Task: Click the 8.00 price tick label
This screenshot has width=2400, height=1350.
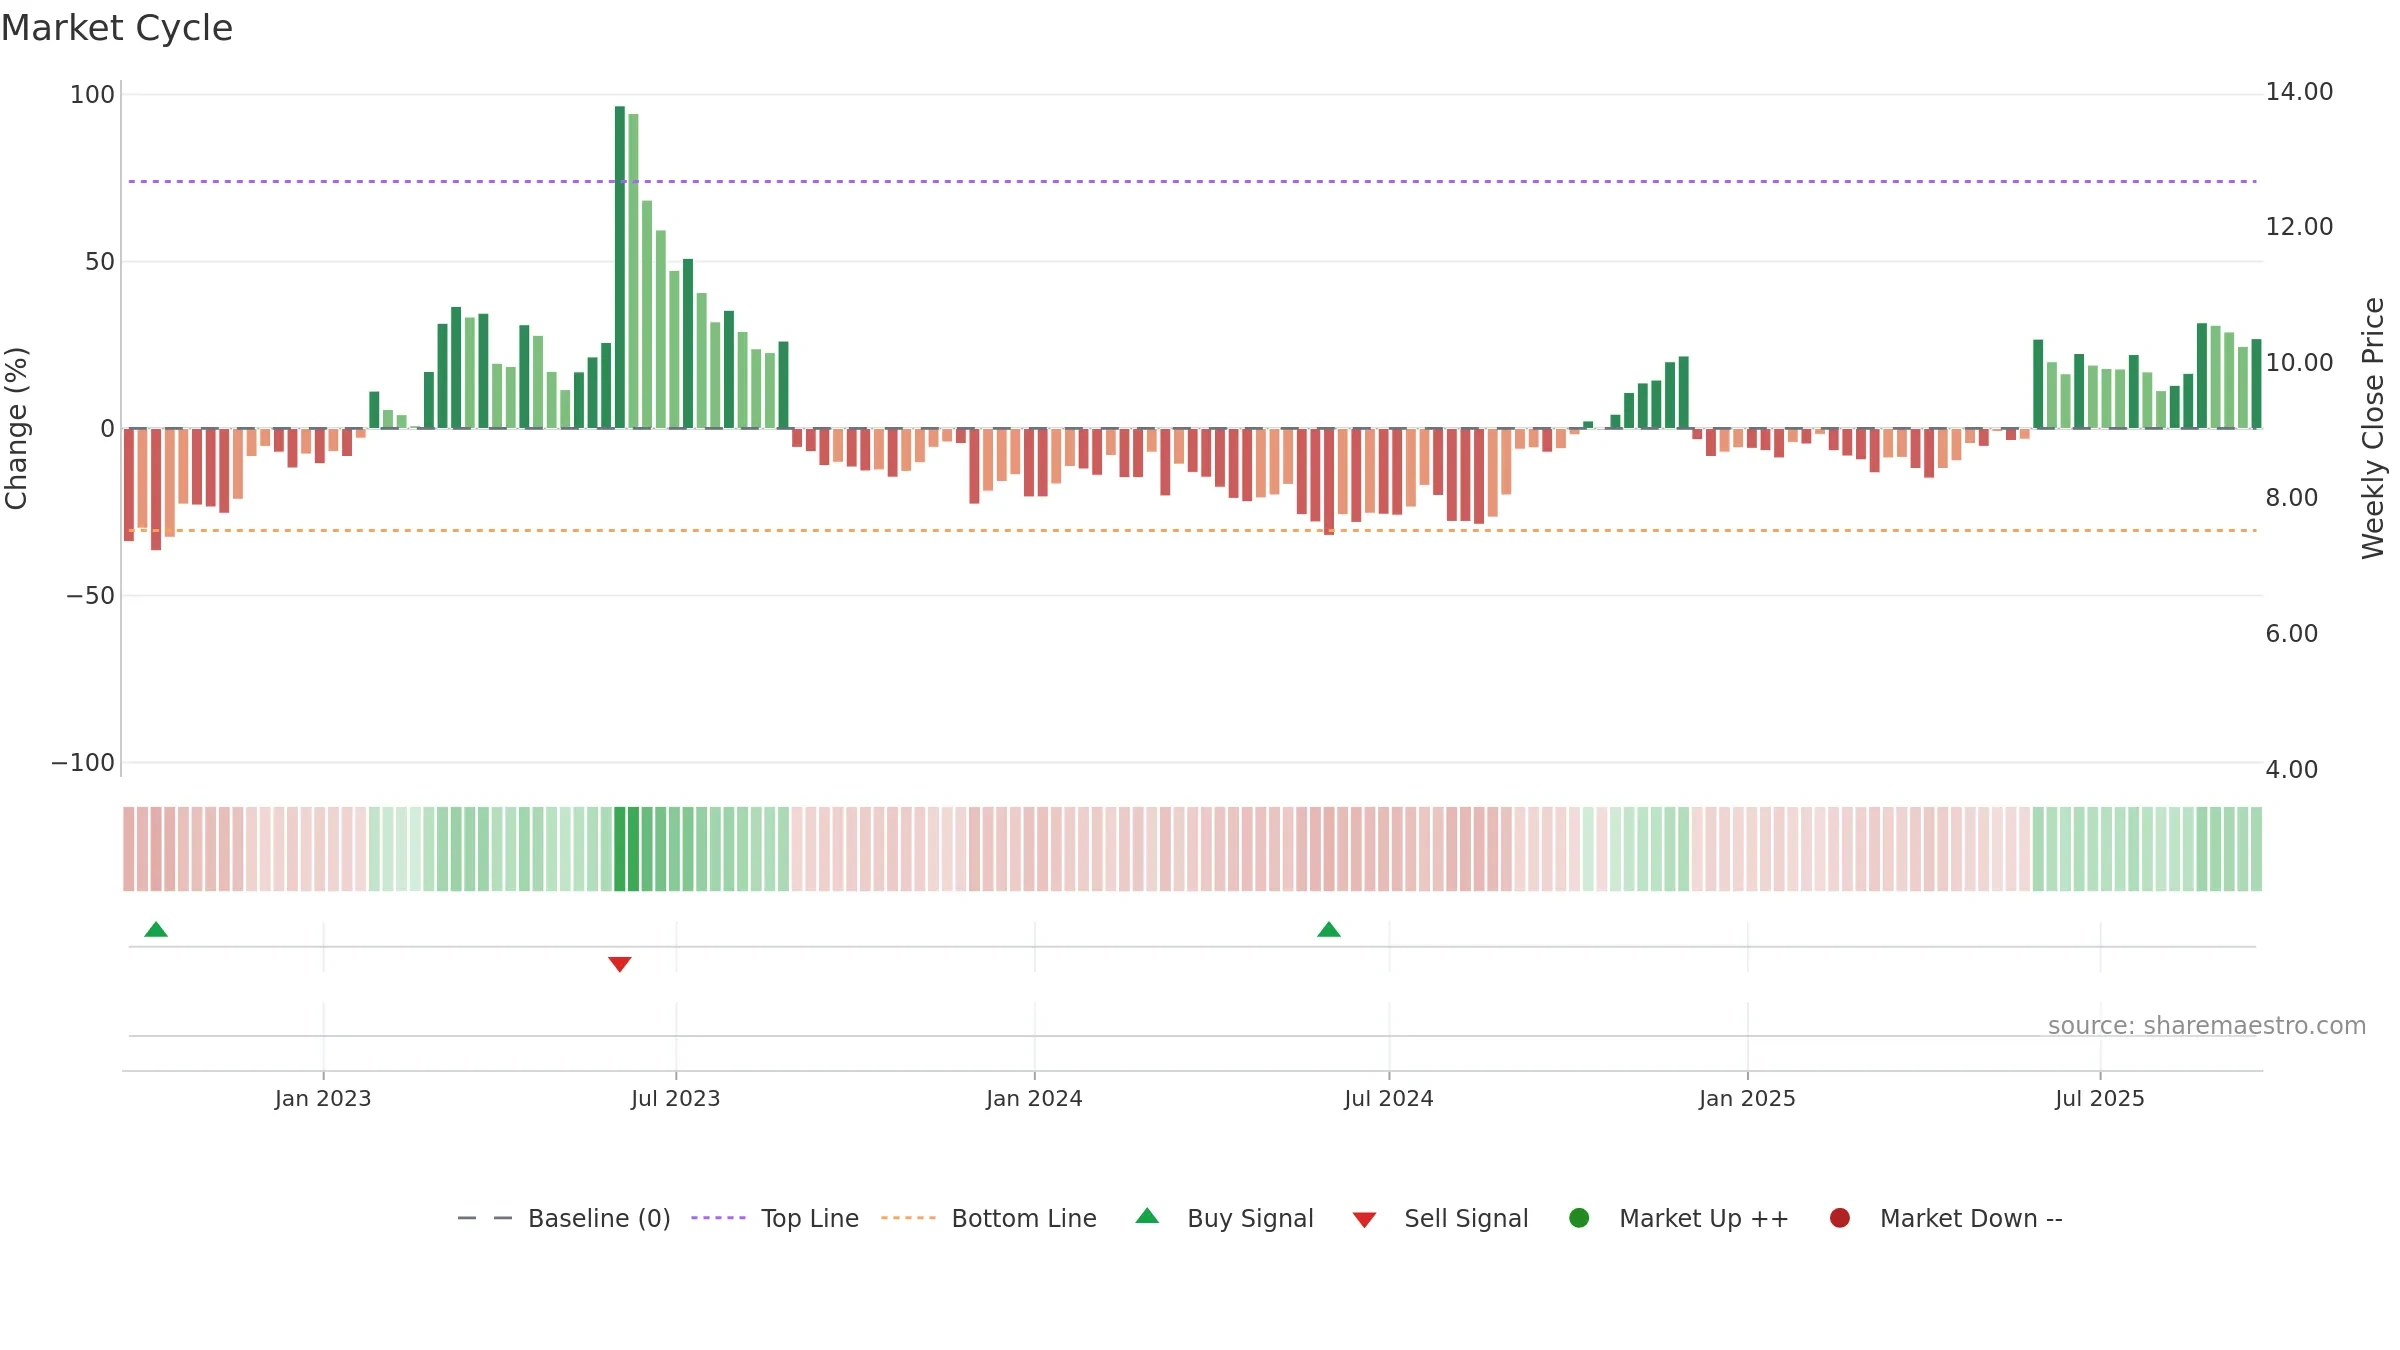Action: coord(2291,498)
